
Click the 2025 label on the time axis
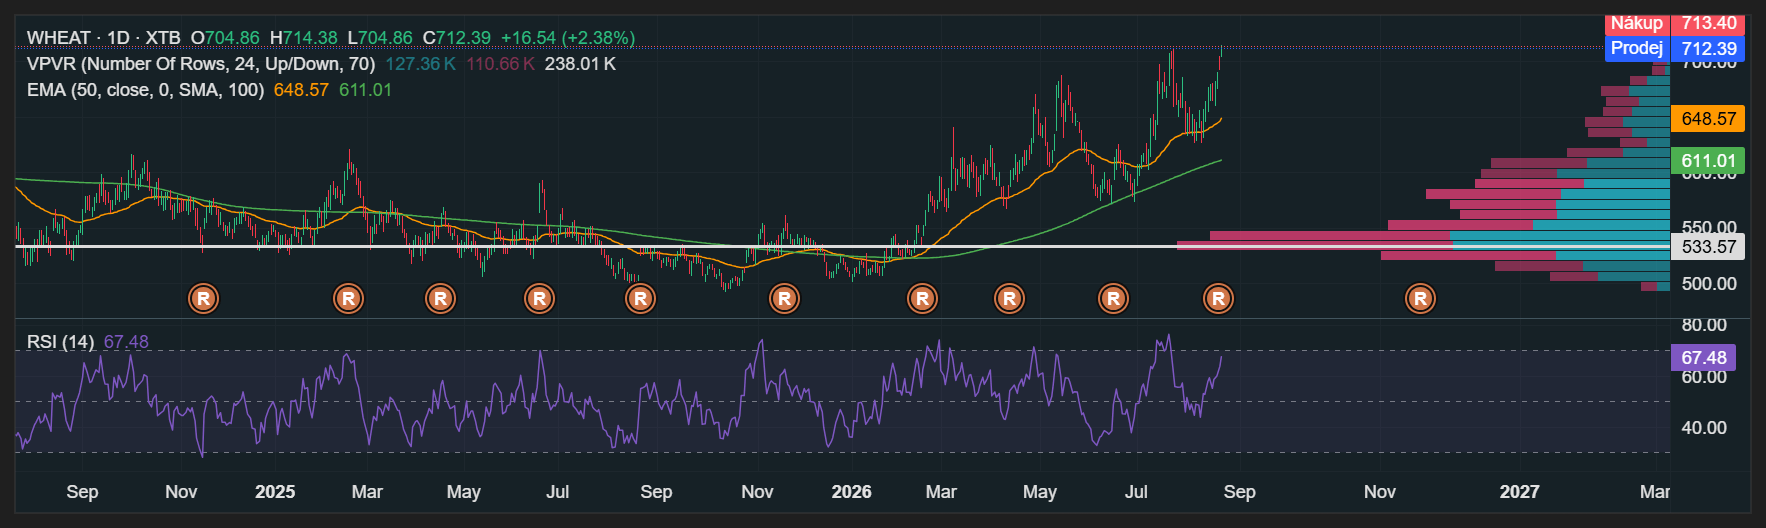click(275, 492)
